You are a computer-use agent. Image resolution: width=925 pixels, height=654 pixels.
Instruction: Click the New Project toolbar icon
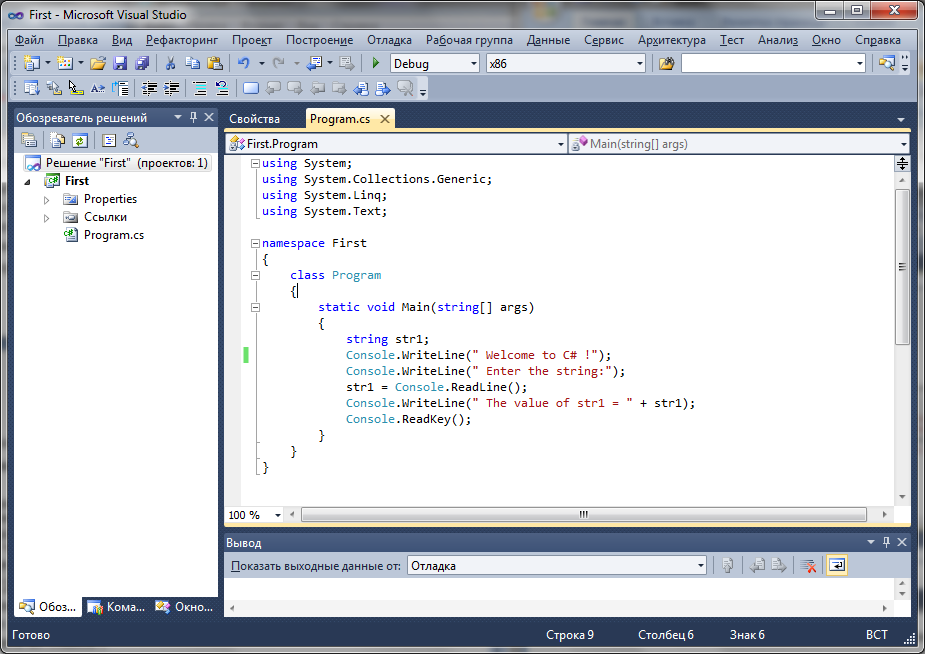31,63
